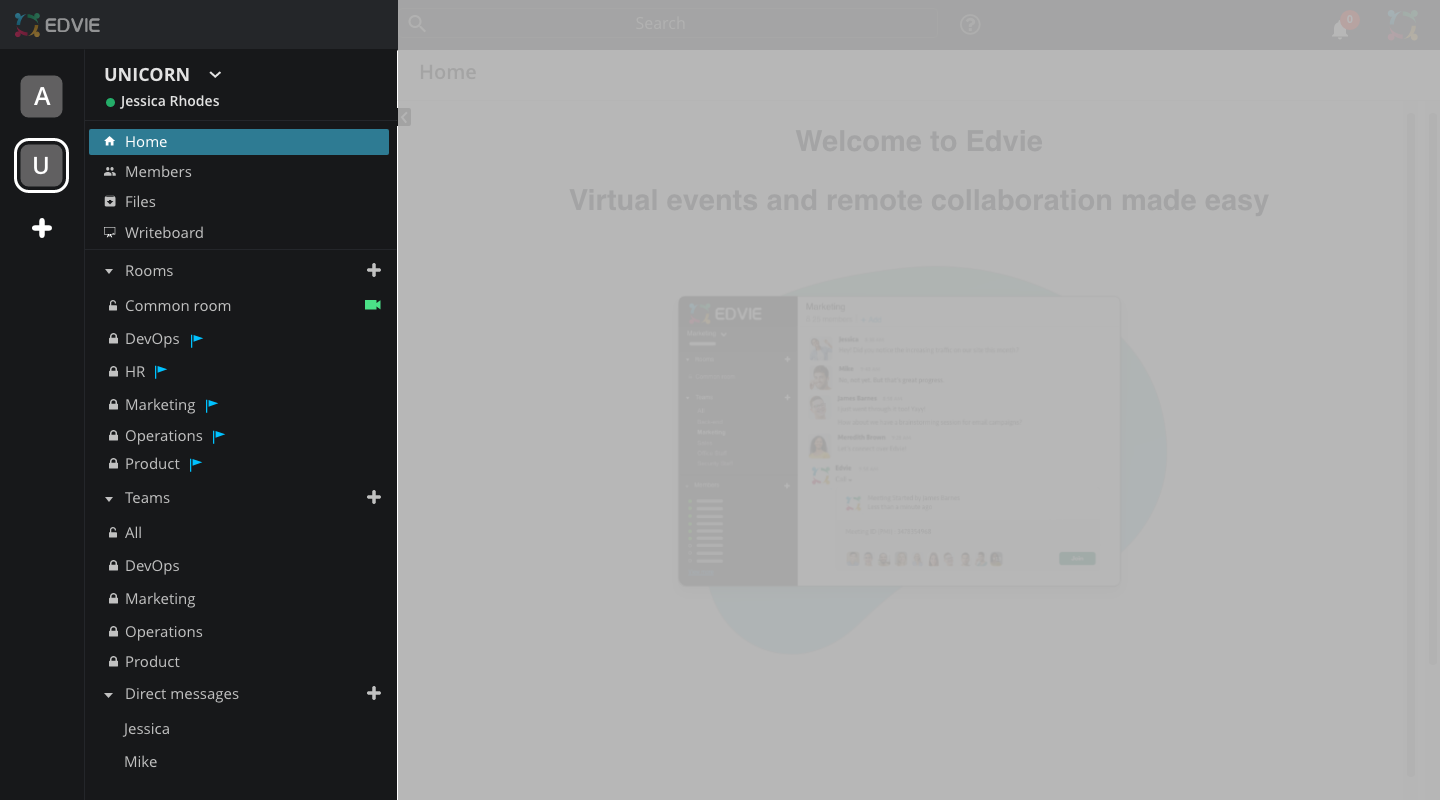
Task: Collapse the Direct messages section
Action: 109,694
